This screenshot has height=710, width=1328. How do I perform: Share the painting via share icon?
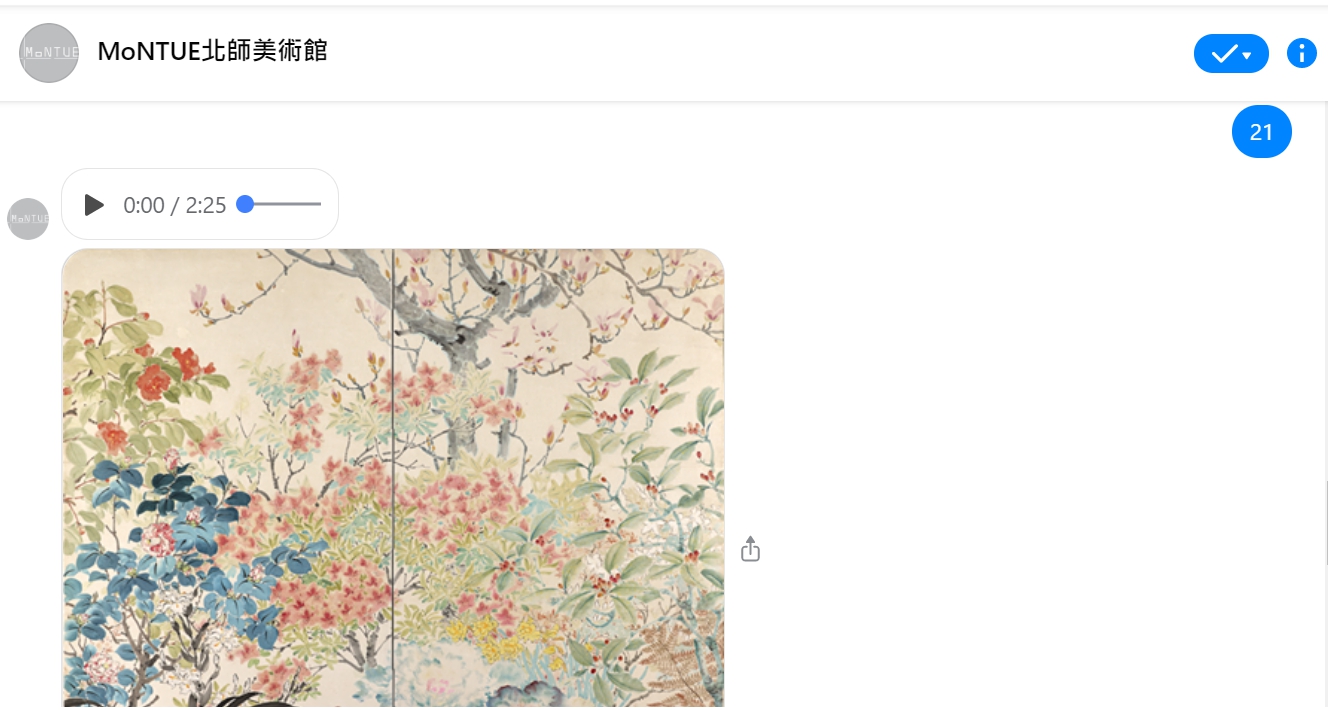tap(751, 549)
